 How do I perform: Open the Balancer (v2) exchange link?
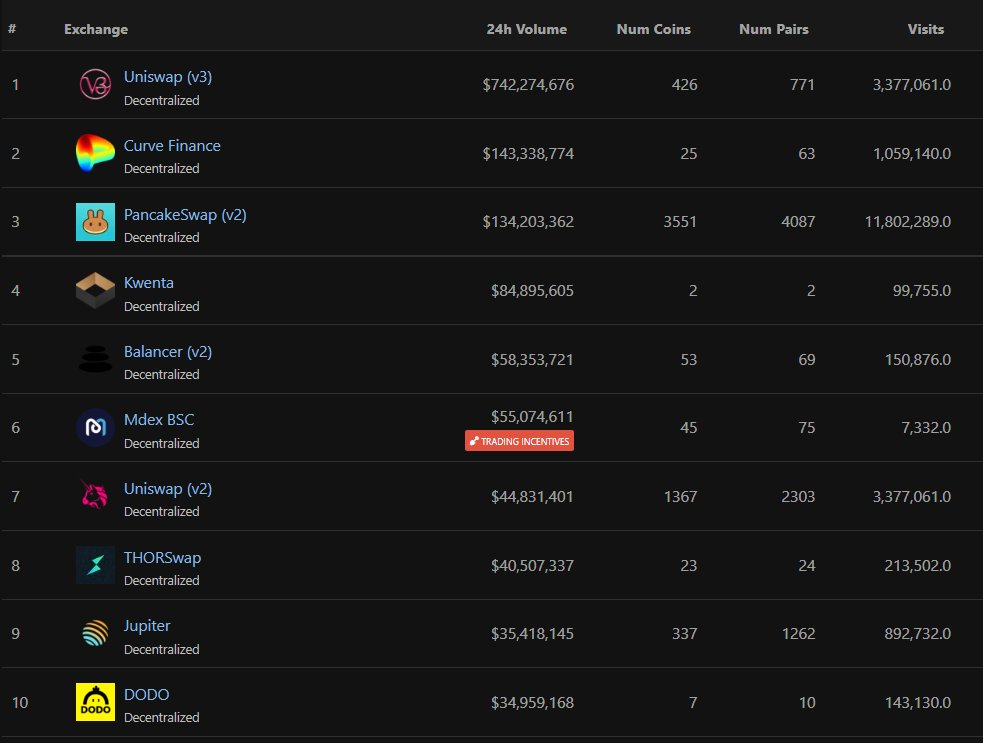168,352
